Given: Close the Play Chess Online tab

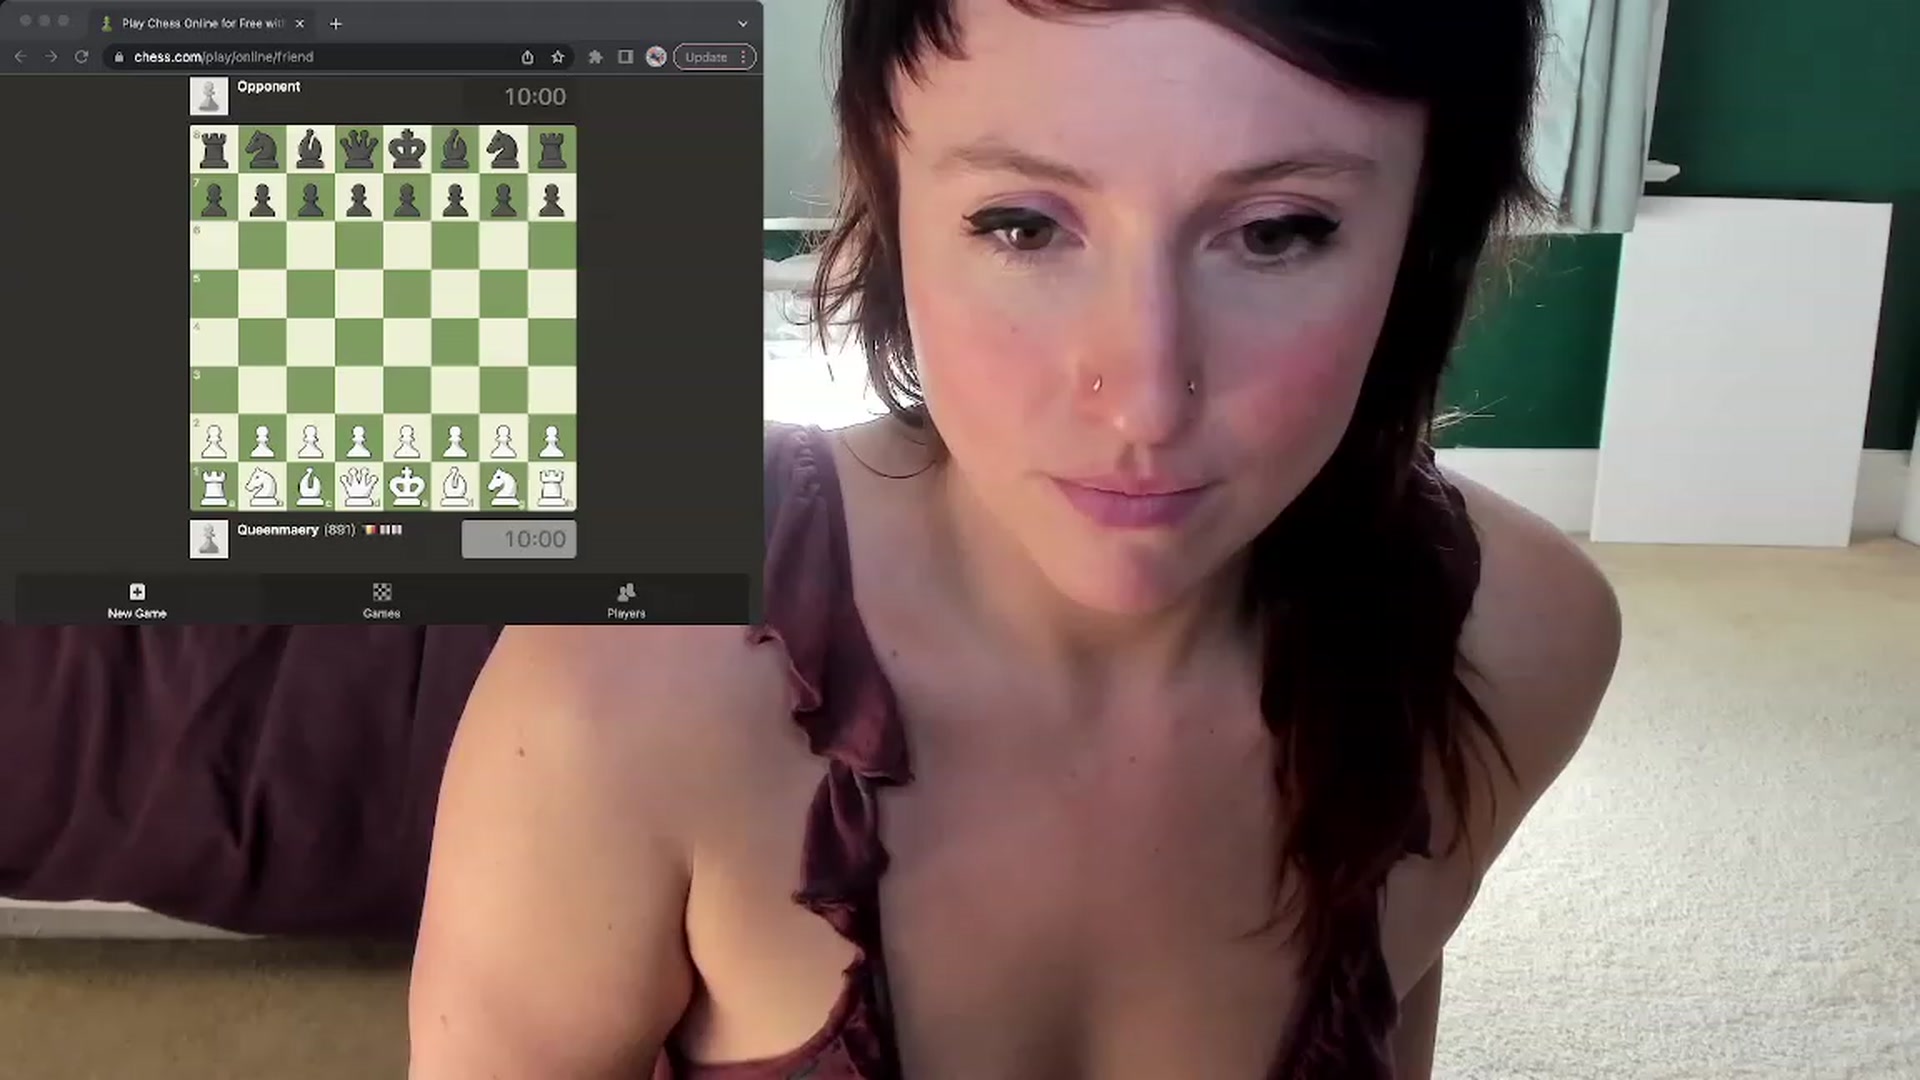Looking at the screenshot, I should [x=299, y=23].
